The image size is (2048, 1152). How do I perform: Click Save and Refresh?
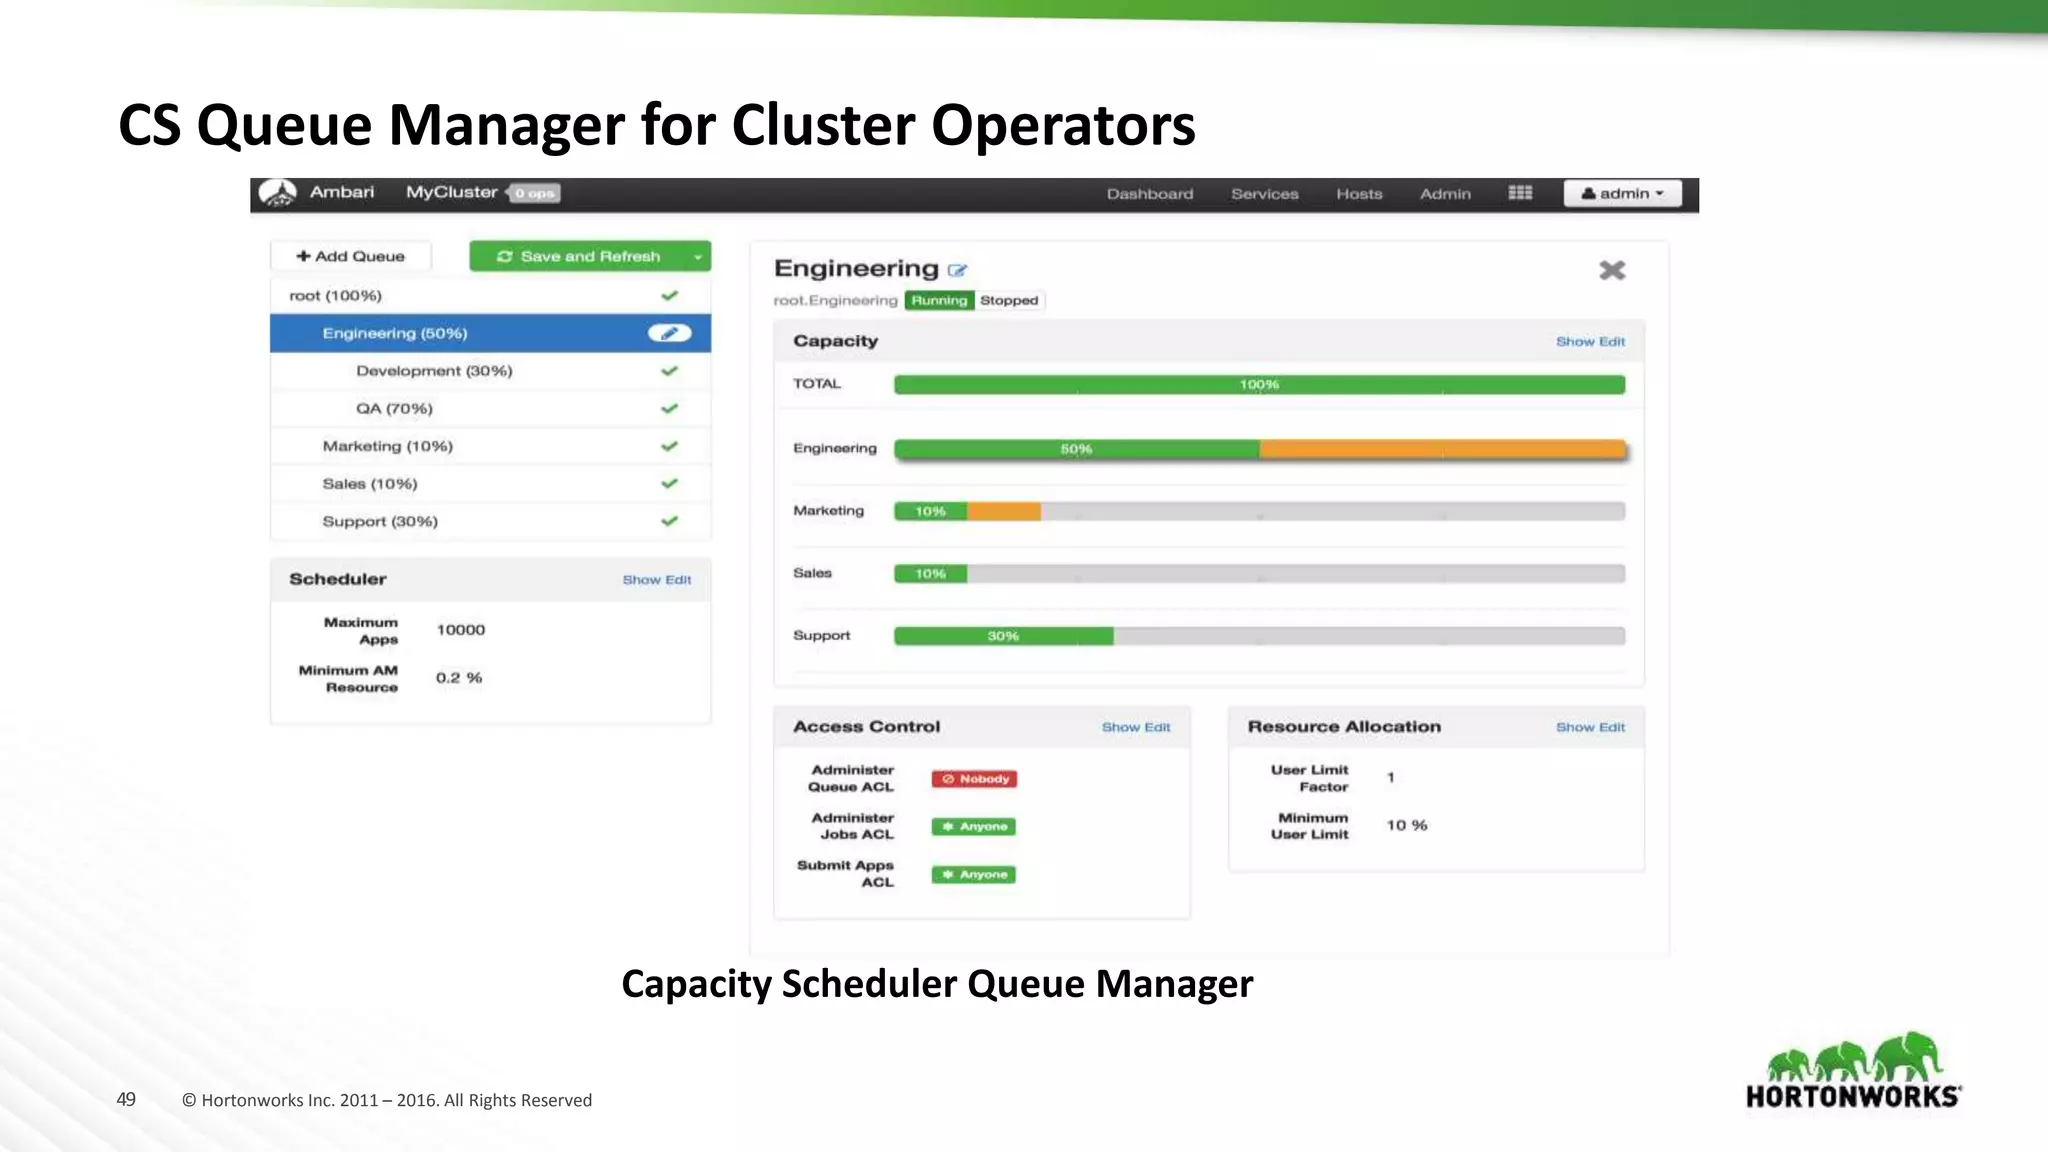[x=579, y=256]
